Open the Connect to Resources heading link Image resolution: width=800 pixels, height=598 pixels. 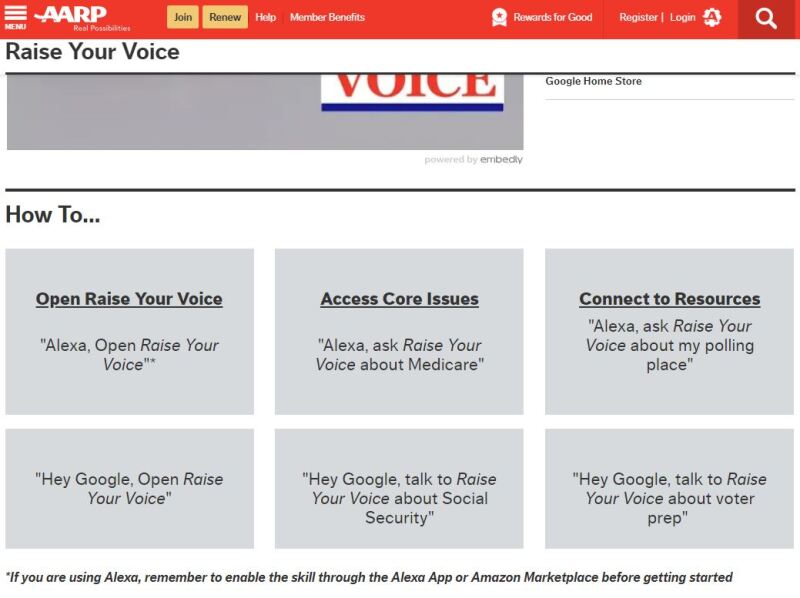[669, 299]
